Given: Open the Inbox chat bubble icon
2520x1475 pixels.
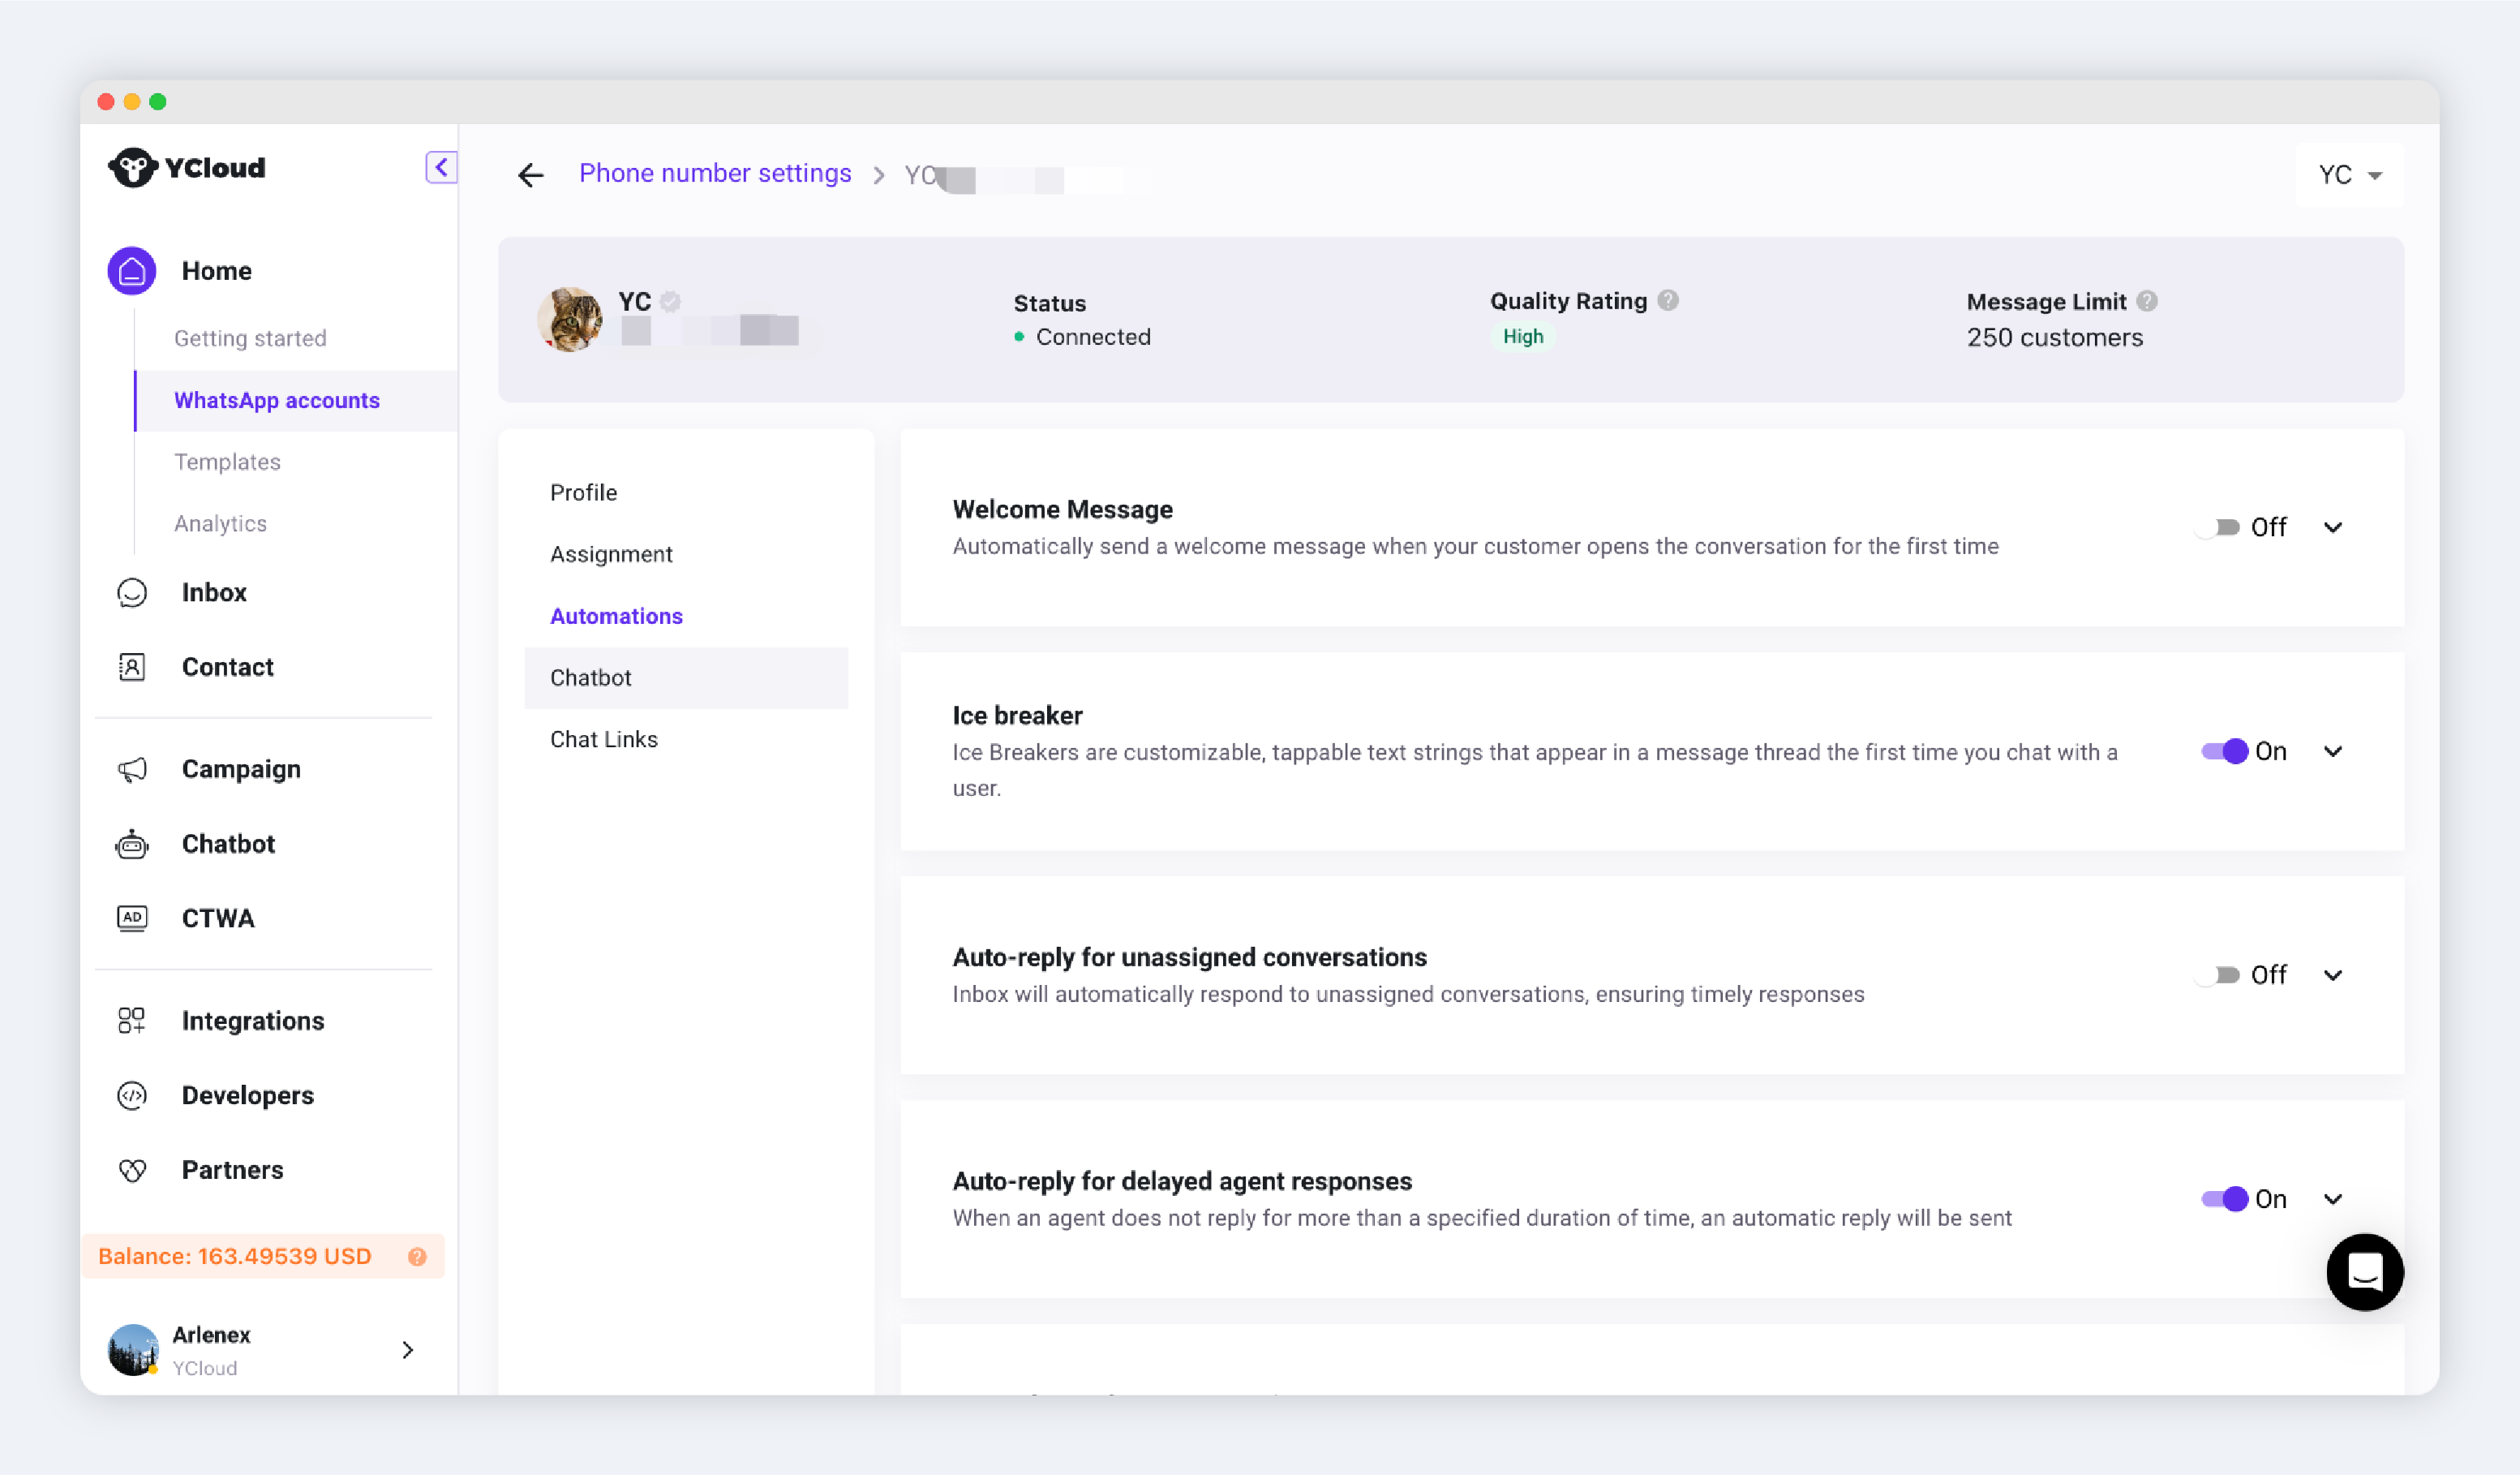Looking at the screenshot, I should click(x=132, y=593).
